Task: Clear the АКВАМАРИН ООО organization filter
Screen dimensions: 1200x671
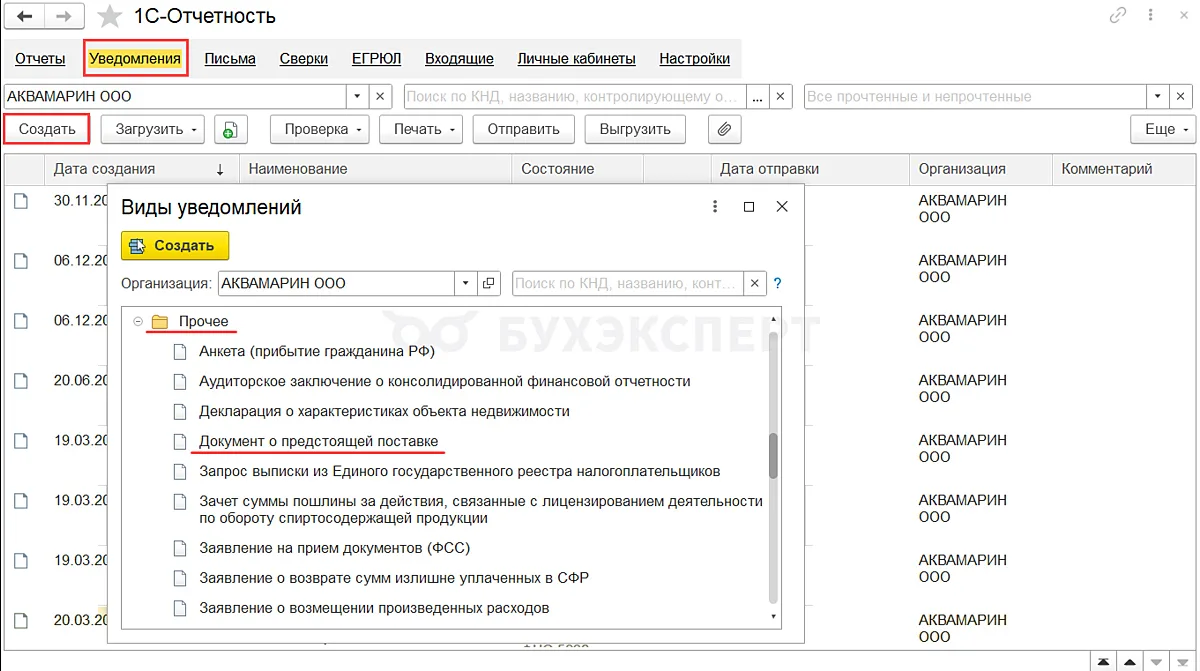Action: pyautogui.click(x=381, y=97)
